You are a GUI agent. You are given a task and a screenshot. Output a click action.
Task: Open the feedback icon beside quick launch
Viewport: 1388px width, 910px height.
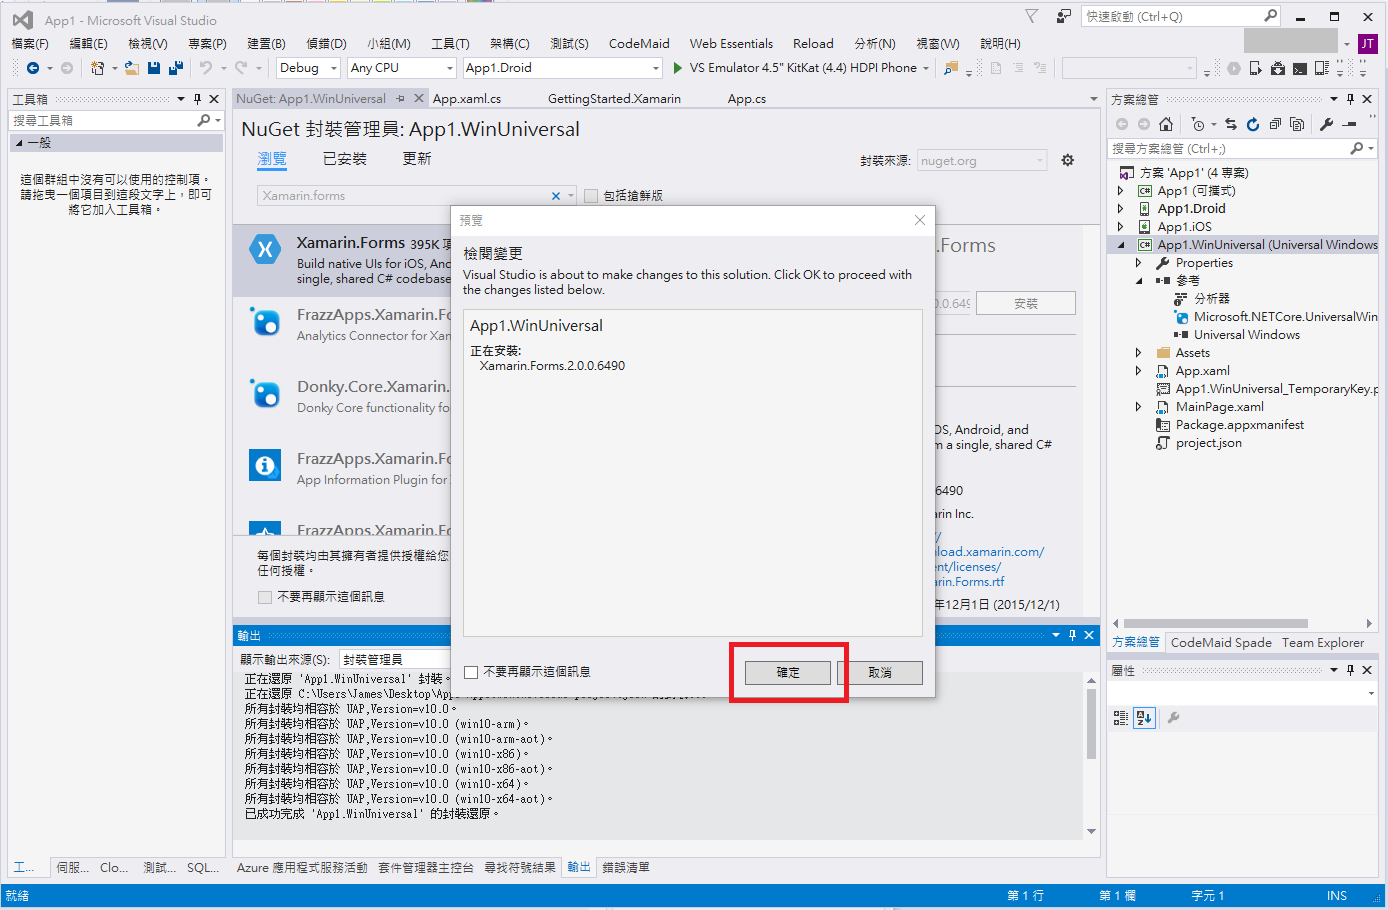(x=1063, y=16)
